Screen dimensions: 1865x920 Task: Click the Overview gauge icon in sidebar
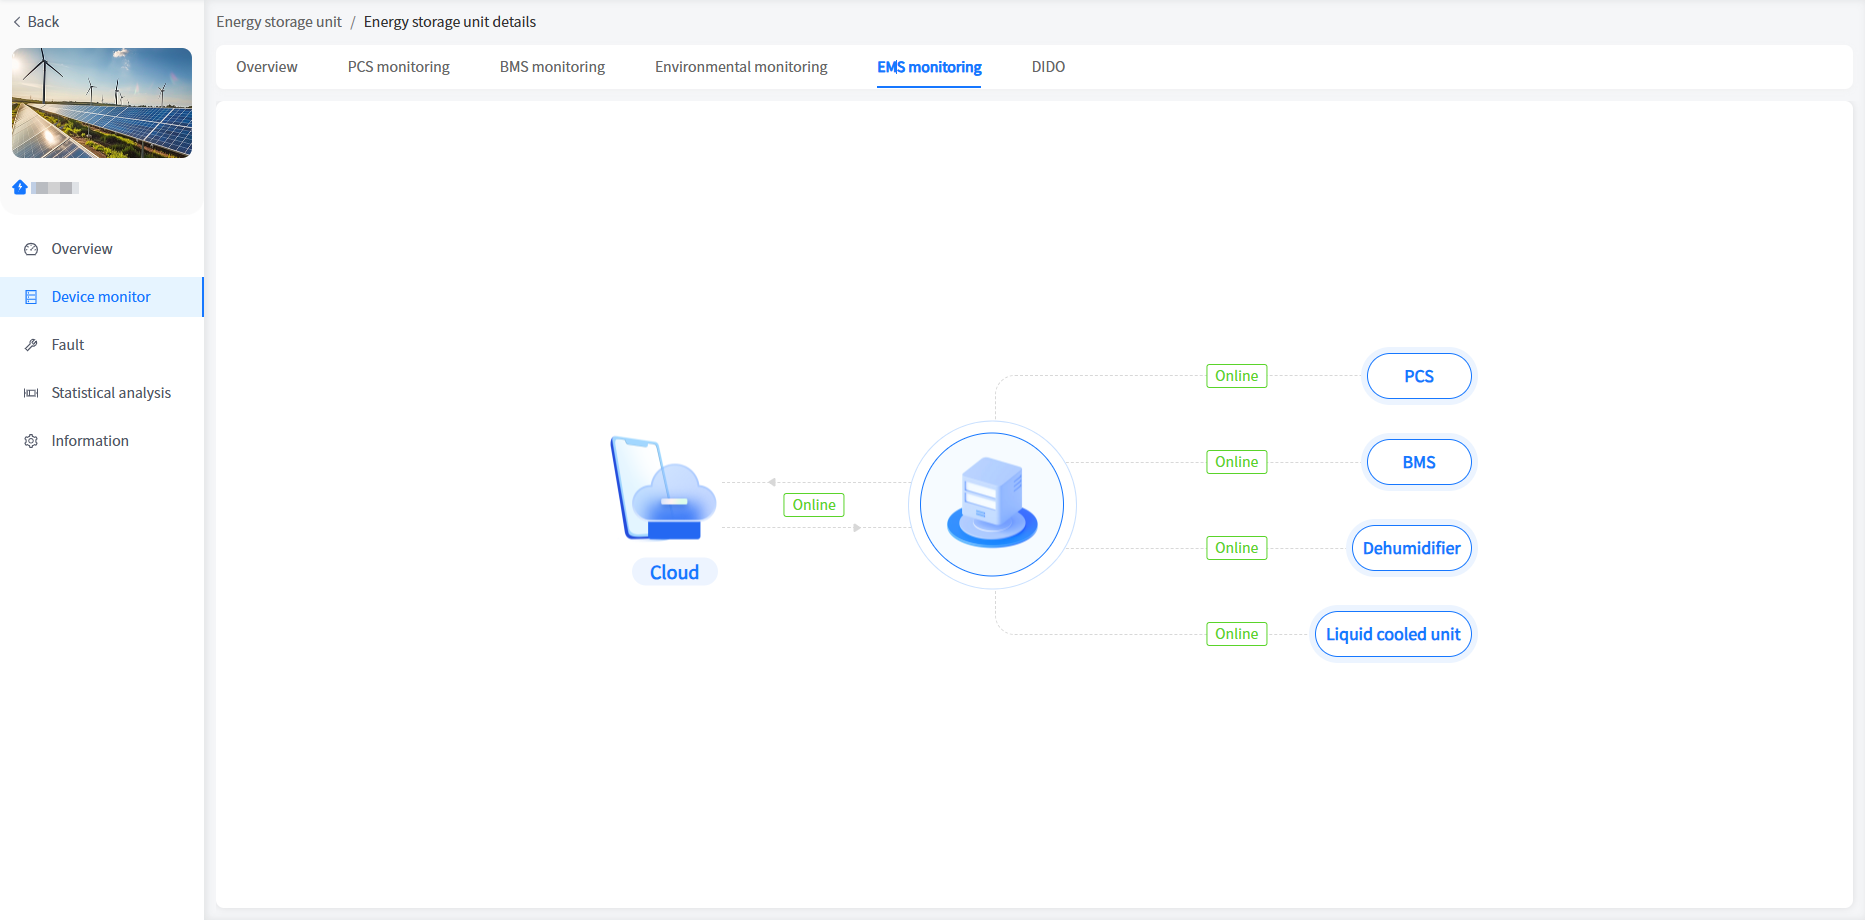pos(31,249)
